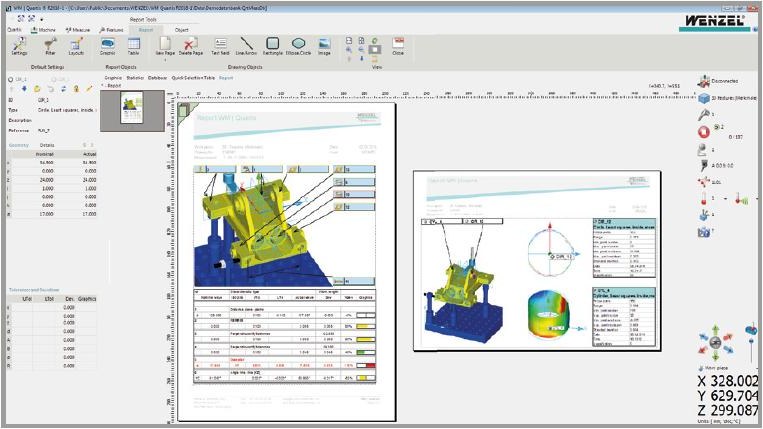Viewport: 763px width, 429px height.
Task: Switch to the Graphics view tab
Action: (x=113, y=78)
